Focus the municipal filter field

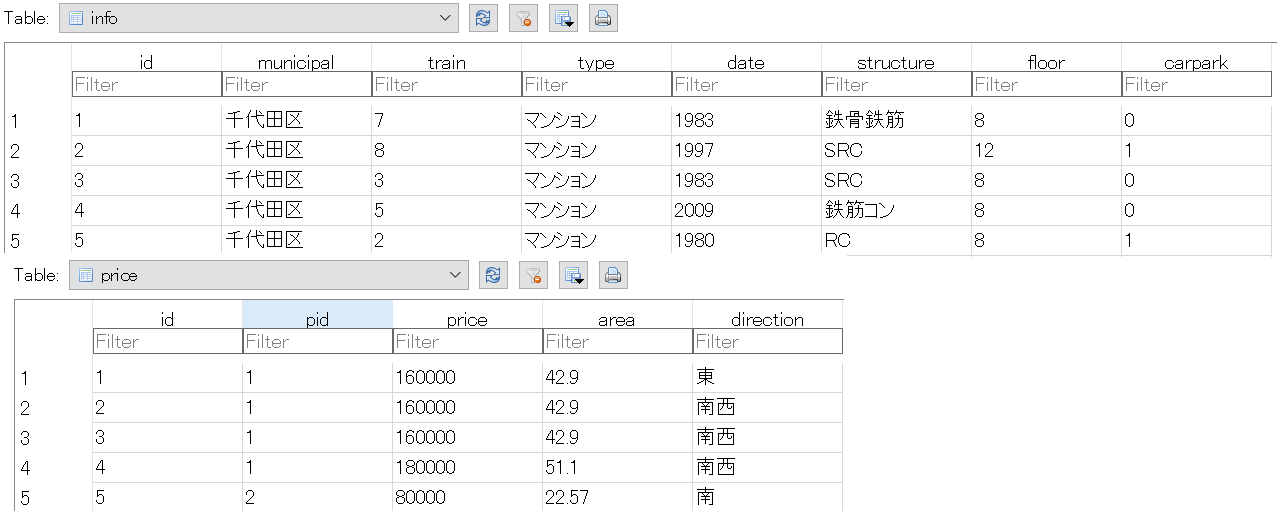click(296, 85)
